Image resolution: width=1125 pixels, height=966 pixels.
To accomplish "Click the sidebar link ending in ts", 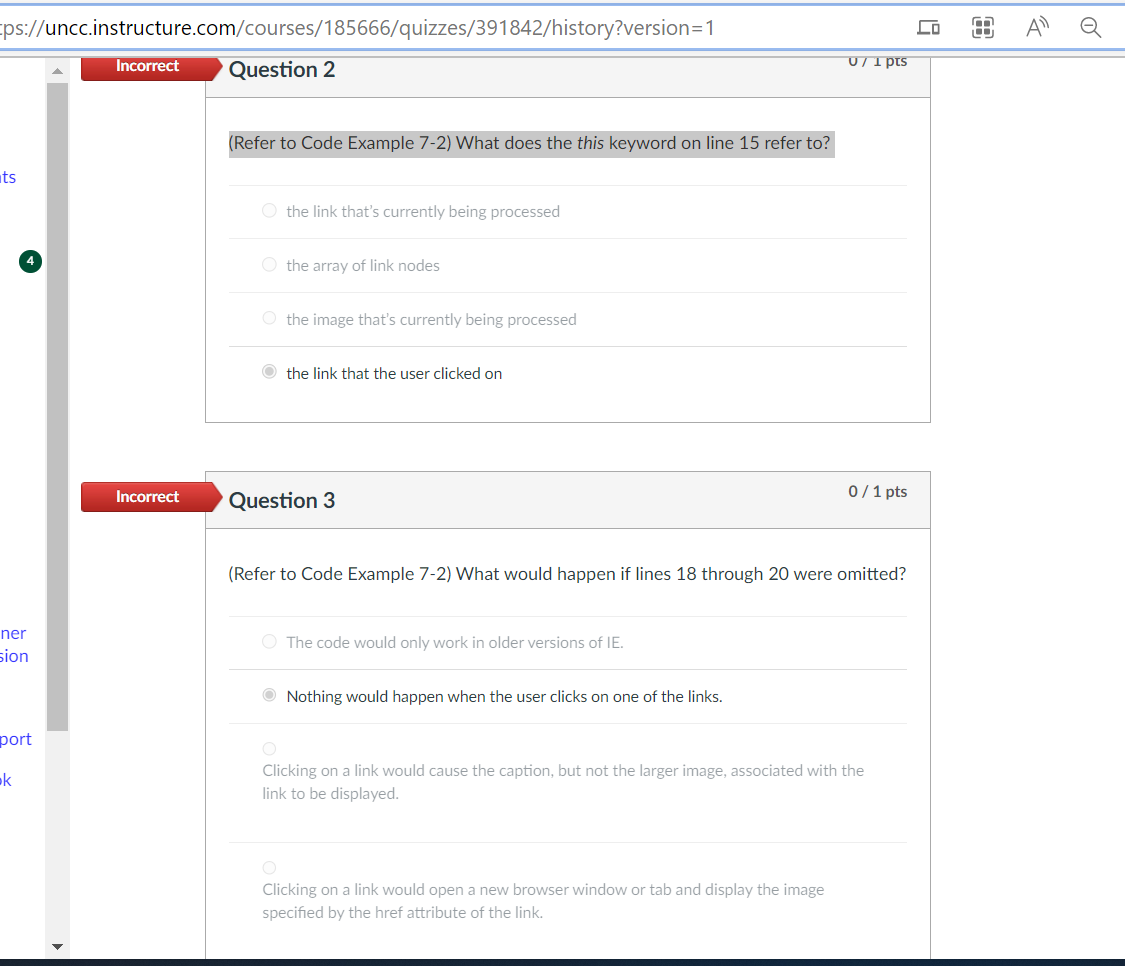I will [x=8, y=176].
